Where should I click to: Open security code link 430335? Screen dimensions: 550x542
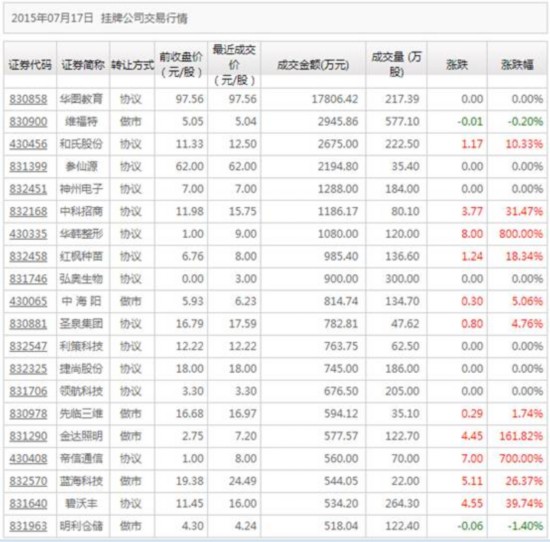point(28,234)
